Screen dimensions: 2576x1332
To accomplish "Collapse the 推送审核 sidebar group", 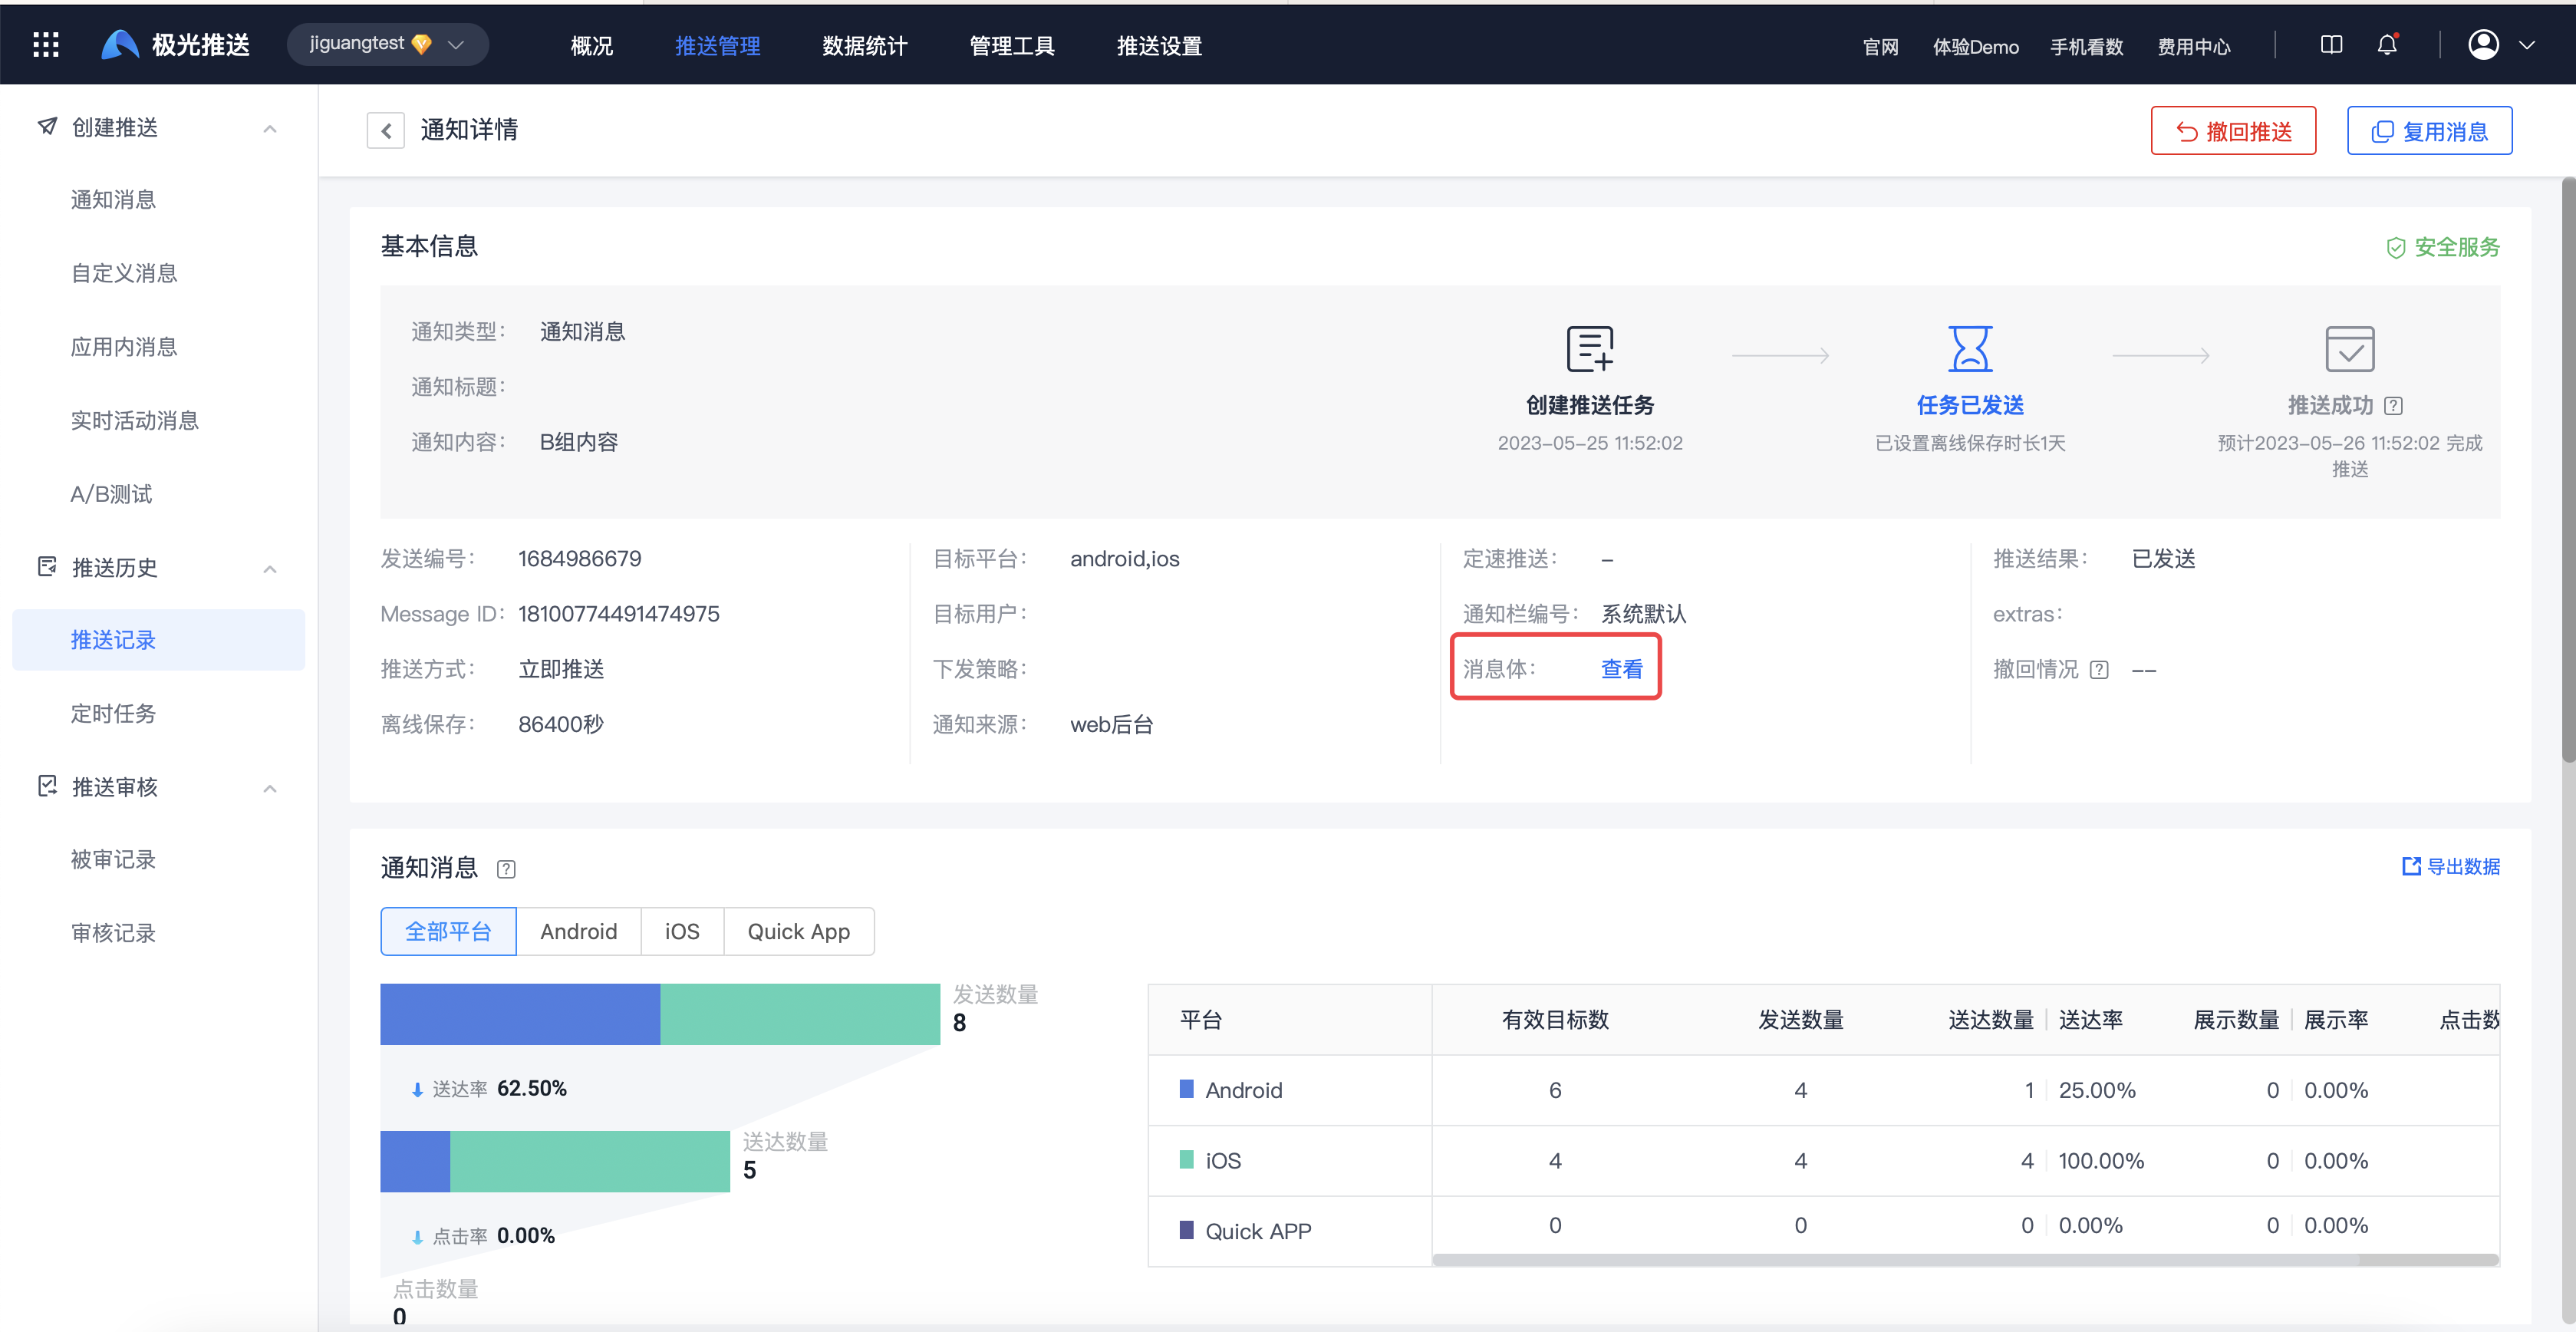I will point(269,789).
